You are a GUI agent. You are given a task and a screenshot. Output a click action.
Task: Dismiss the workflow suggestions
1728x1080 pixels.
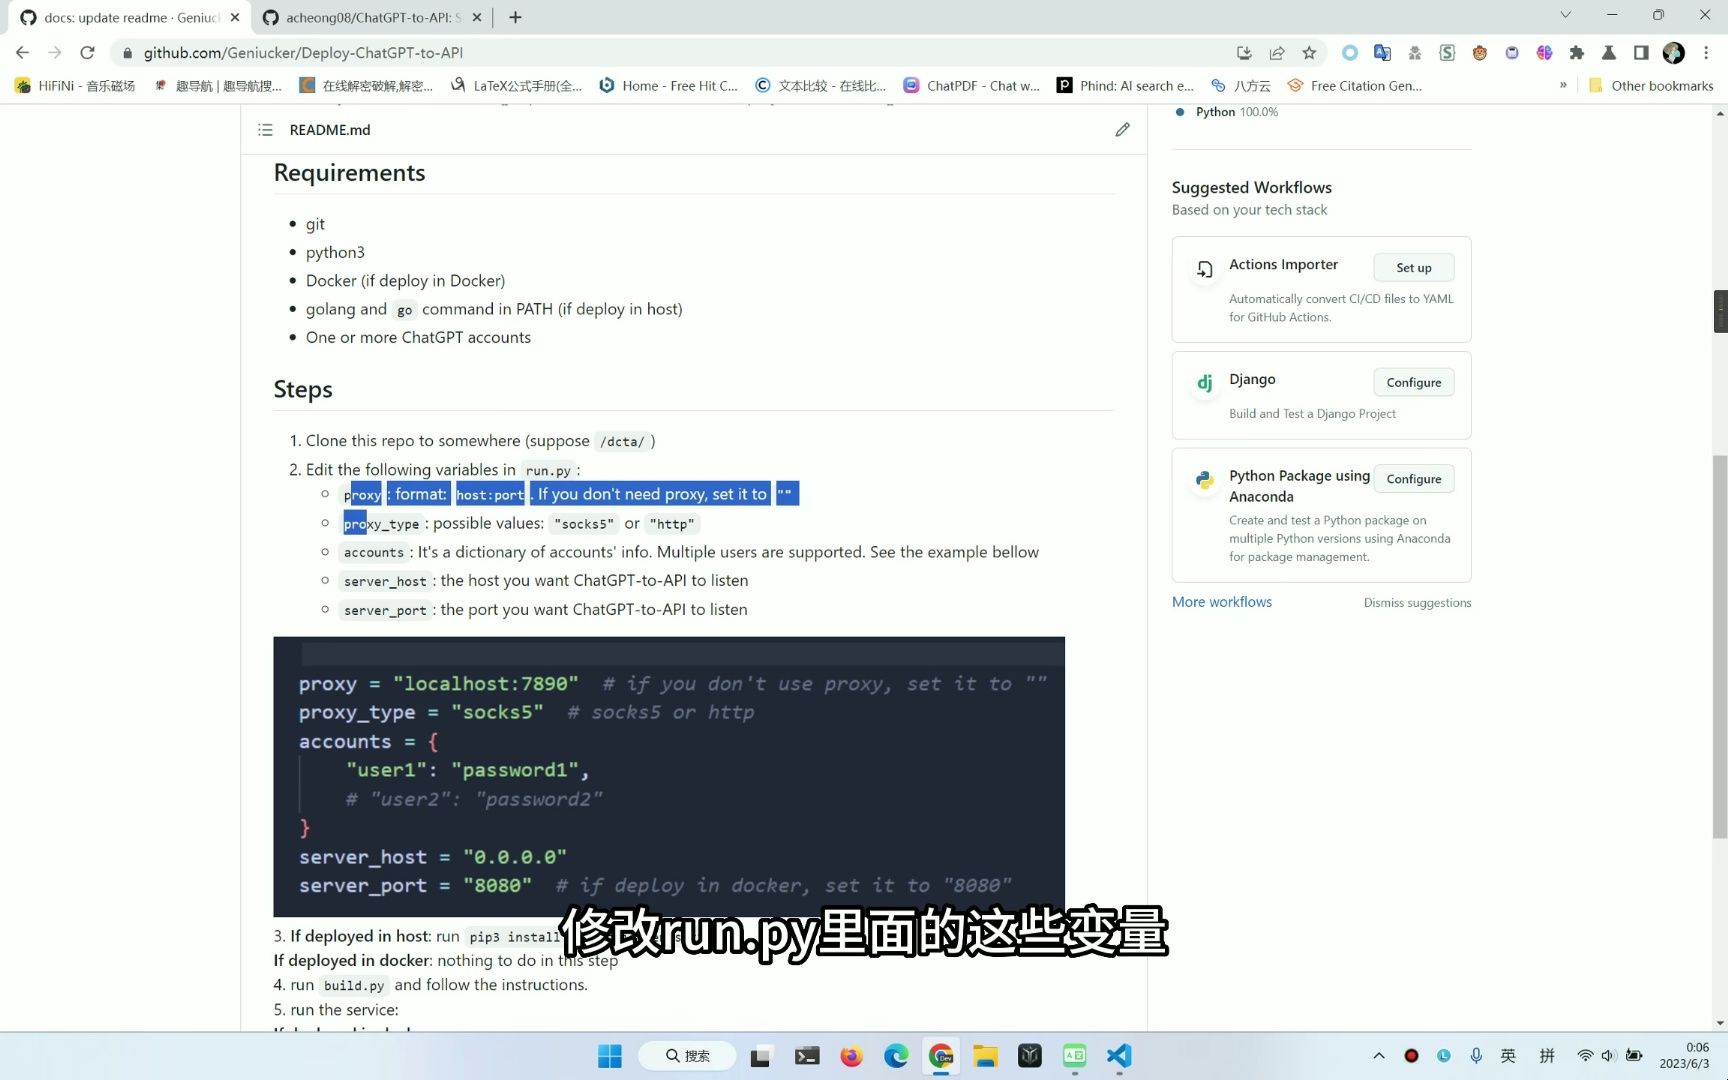1417,603
